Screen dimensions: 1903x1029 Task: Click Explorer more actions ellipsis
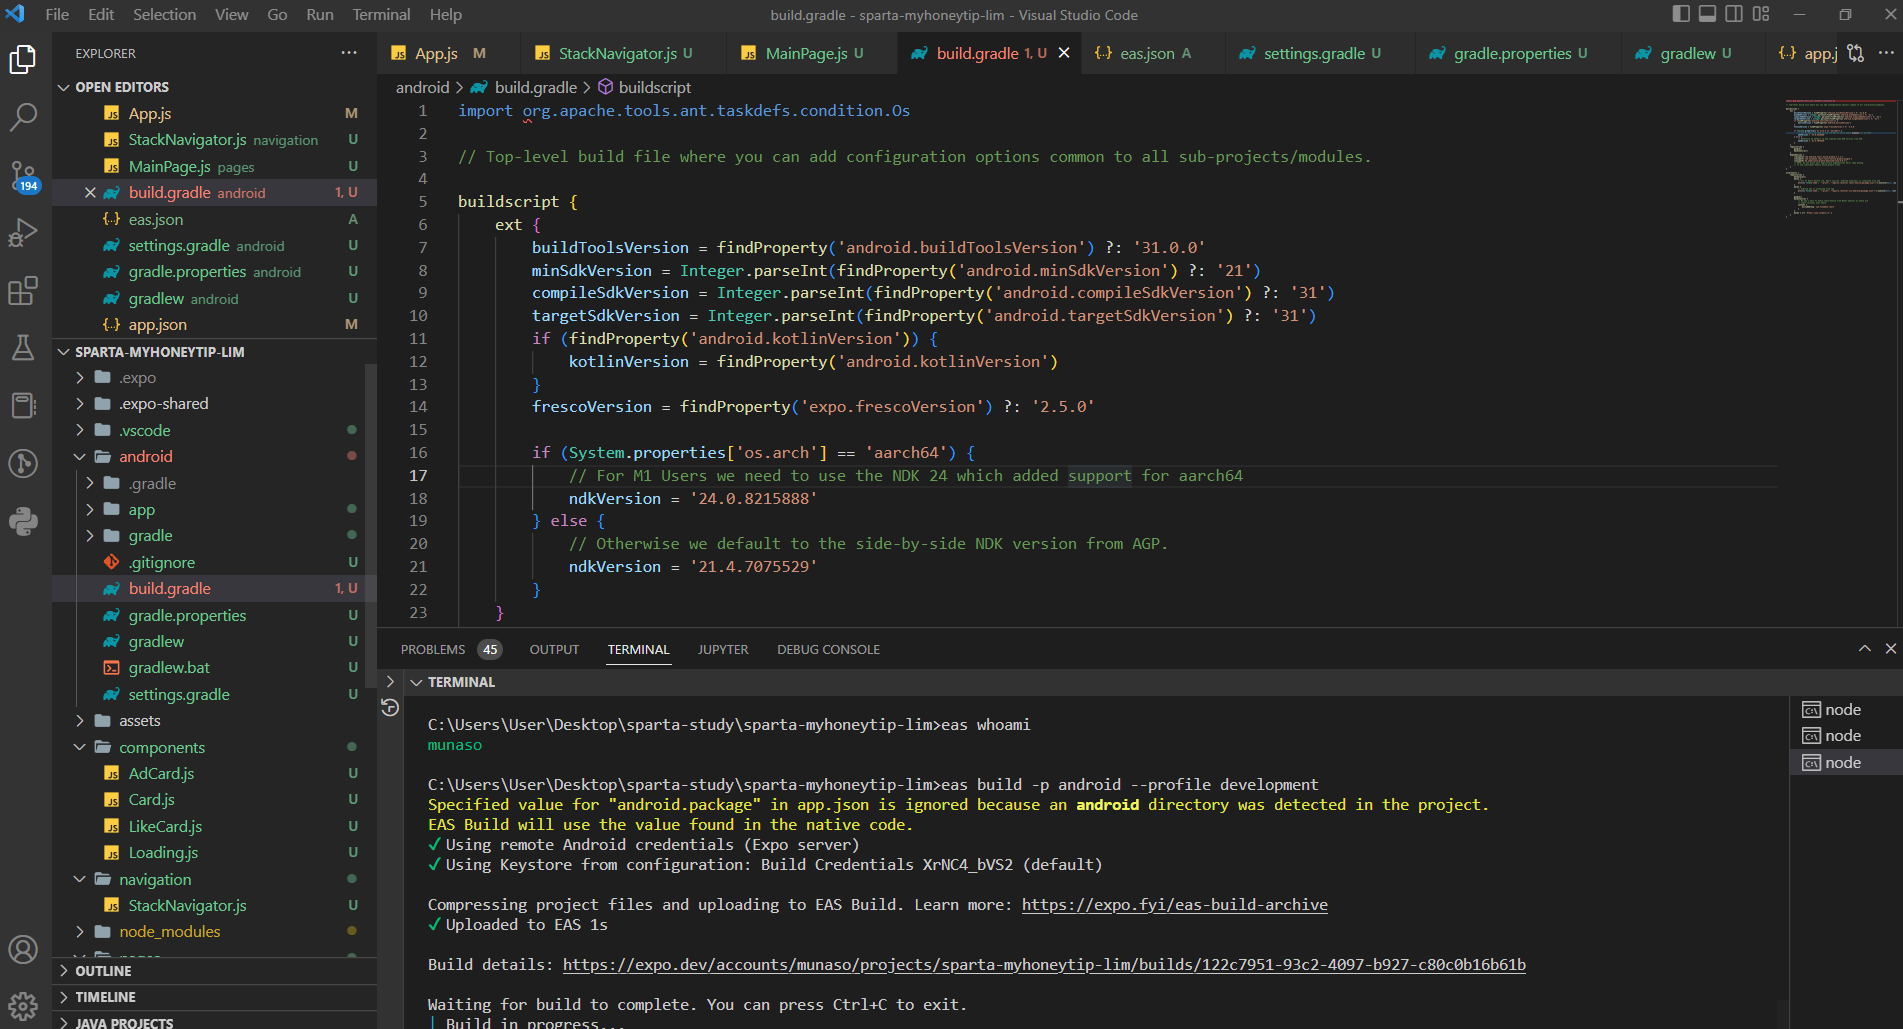pos(348,53)
